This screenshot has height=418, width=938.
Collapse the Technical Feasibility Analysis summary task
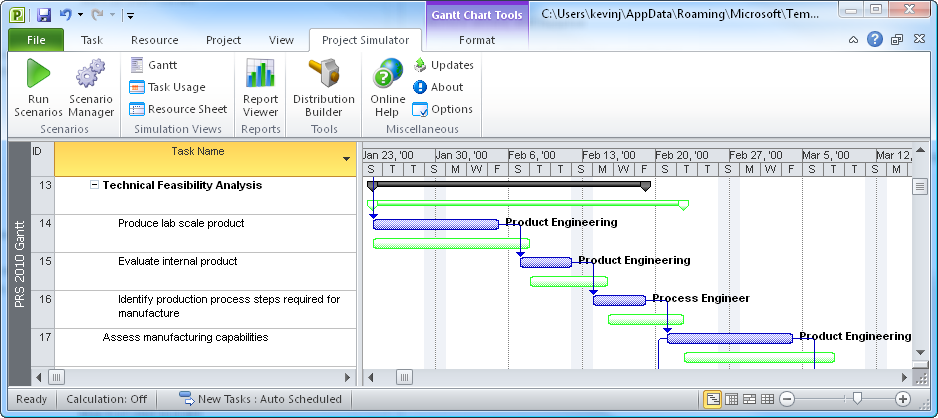[94, 185]
